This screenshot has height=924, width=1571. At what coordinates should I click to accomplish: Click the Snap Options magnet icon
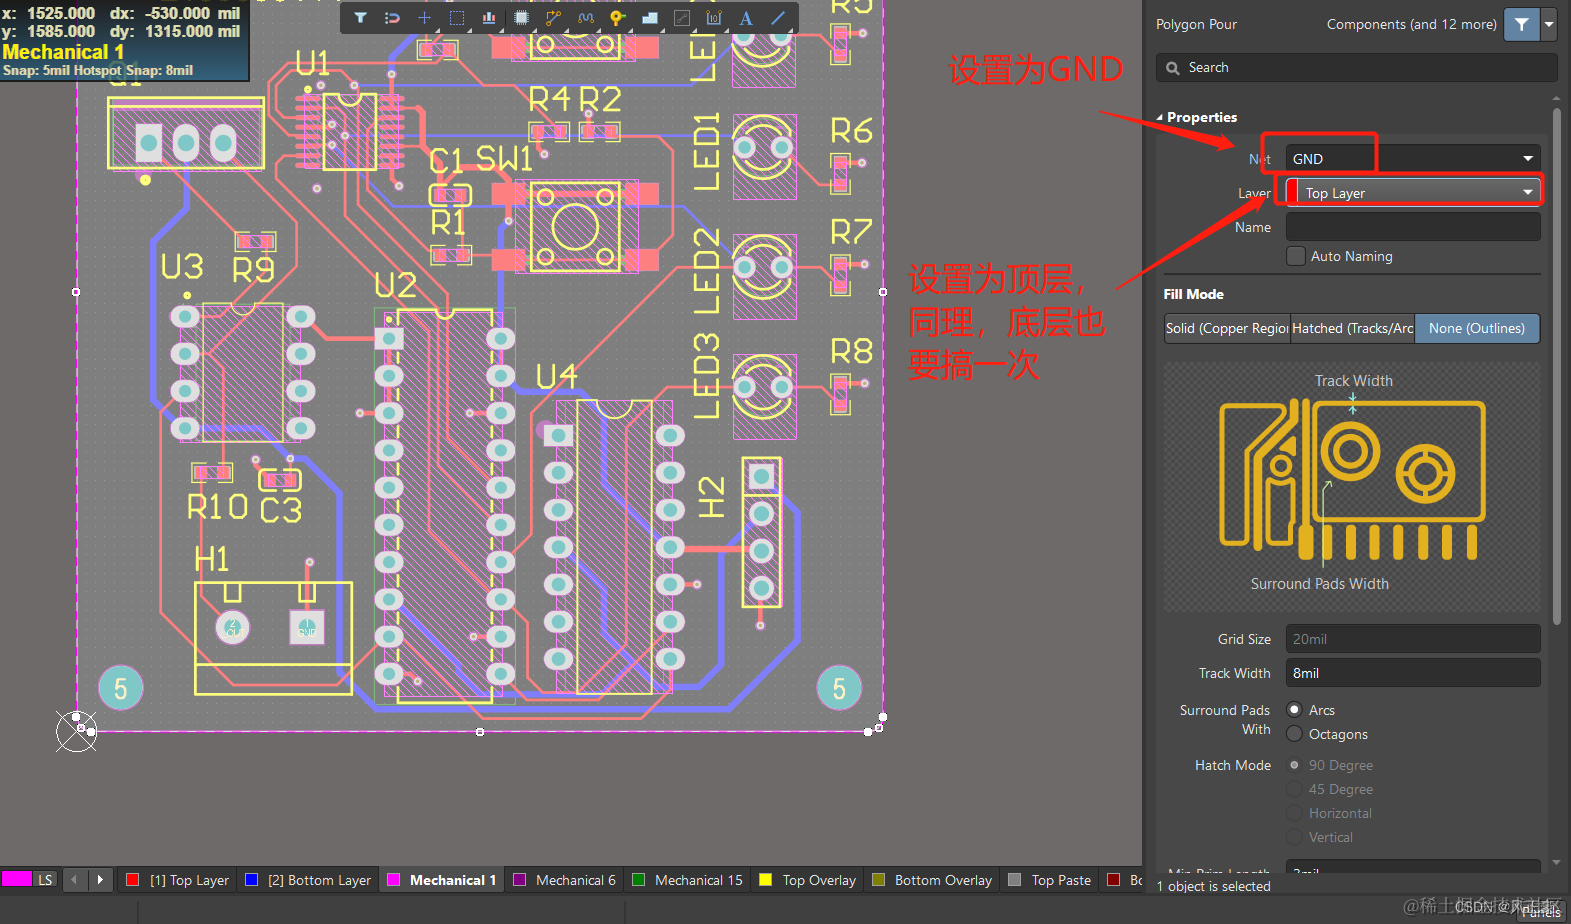(393, 18)
